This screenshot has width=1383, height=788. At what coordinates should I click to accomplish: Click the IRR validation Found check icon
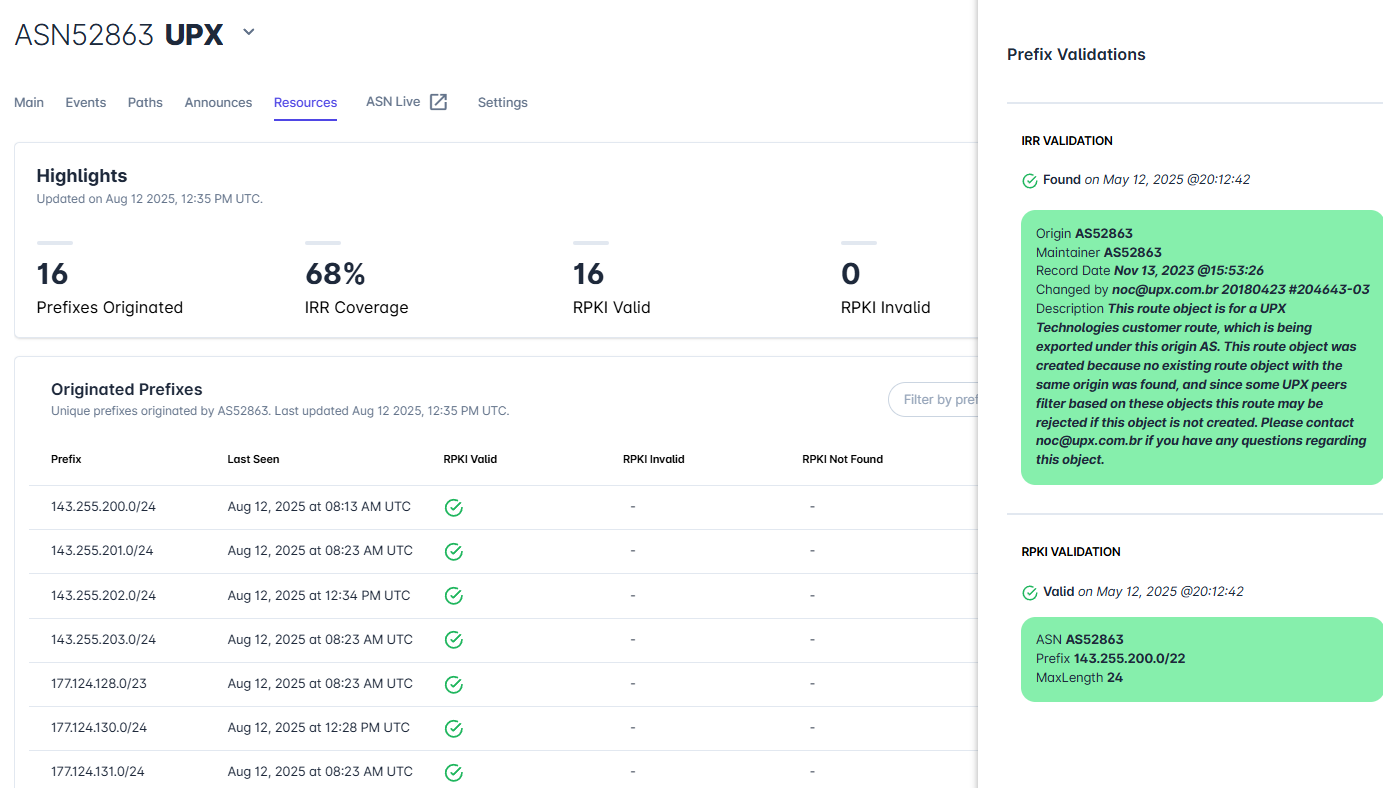pos(1030,181)
